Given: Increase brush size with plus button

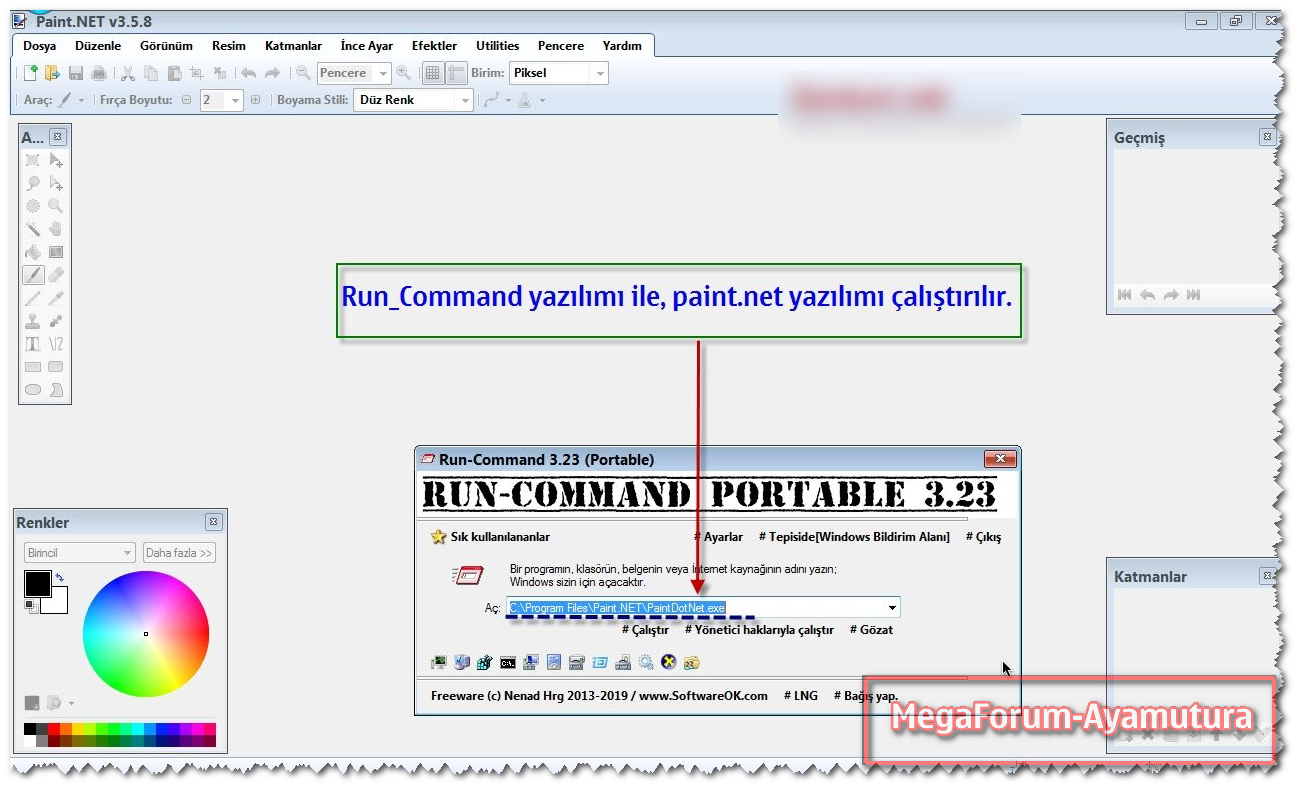Looking at the screenshot, I should [255, 100].
